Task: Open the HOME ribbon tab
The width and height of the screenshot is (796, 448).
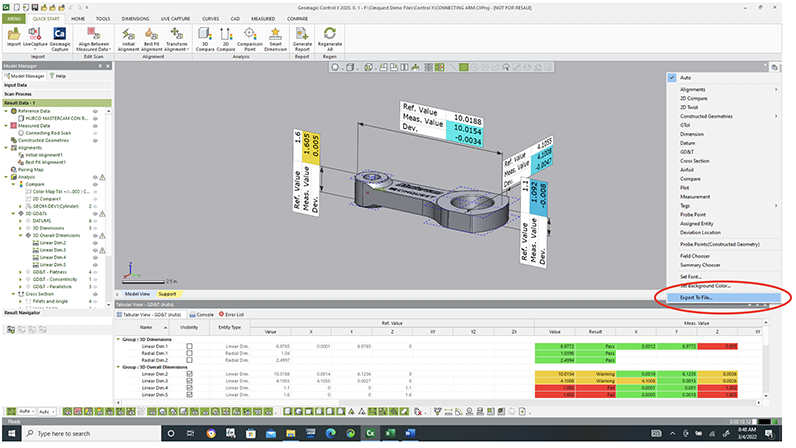Action: tap(78, 19)
